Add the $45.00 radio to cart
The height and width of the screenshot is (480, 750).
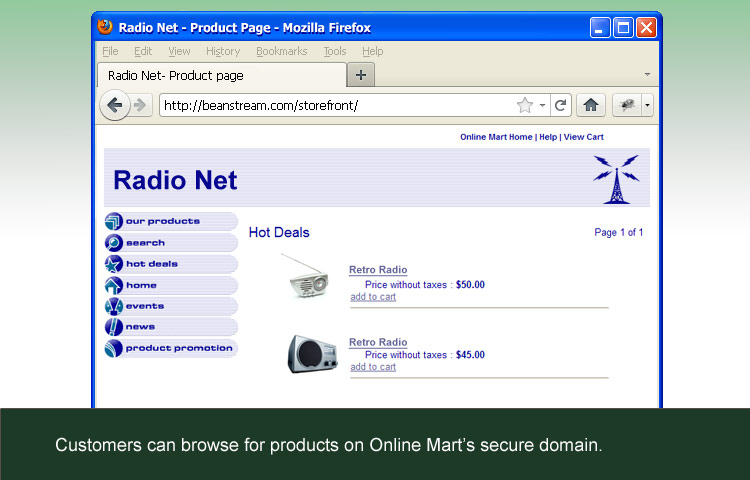(373, 367)
